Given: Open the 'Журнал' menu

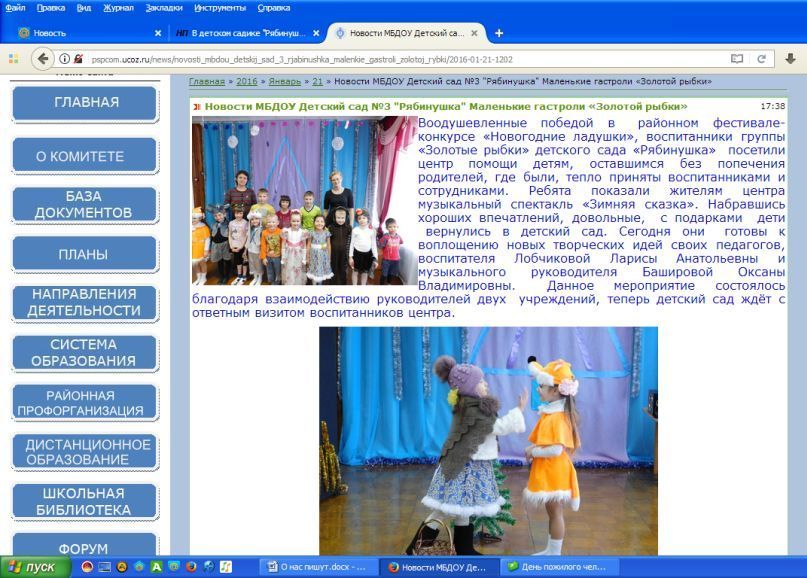Looking at the screenshot, I should click(x=118, y=8).
